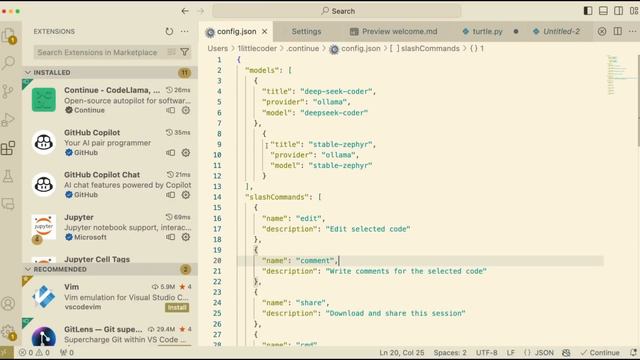The width and height of the screenshot is (640, 360).
Task: Toggle the bottom panel
Action: pos(603,11)
